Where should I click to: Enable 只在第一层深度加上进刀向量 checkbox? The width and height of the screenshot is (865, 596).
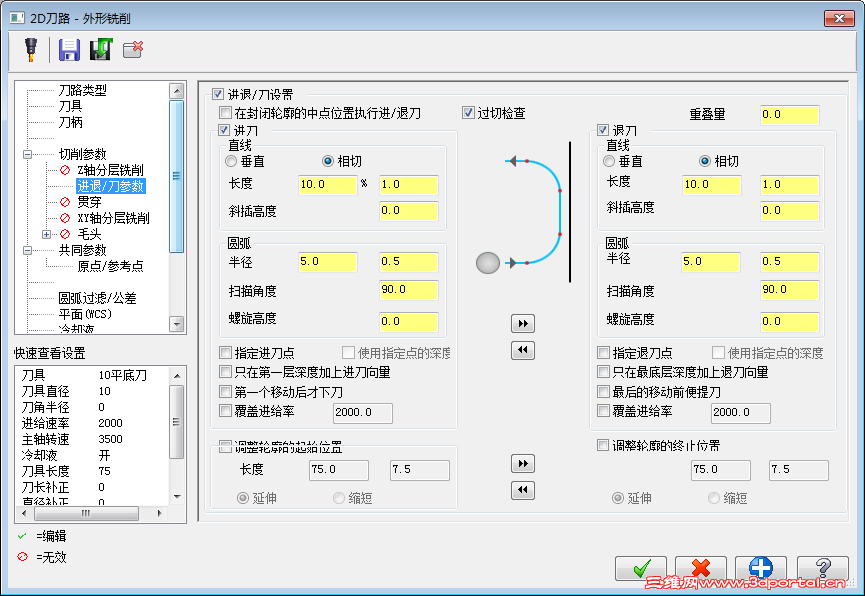pyautogui.click(x=225, y=372)
